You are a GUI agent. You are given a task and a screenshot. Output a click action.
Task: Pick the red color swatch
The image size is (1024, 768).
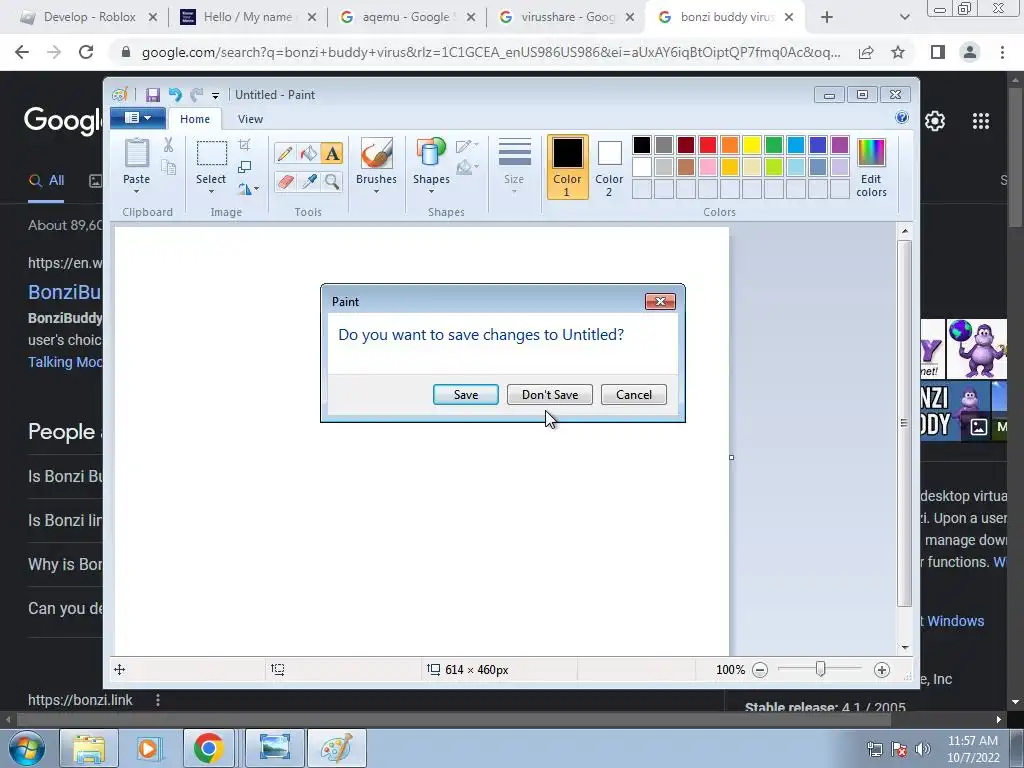[708, 144]
